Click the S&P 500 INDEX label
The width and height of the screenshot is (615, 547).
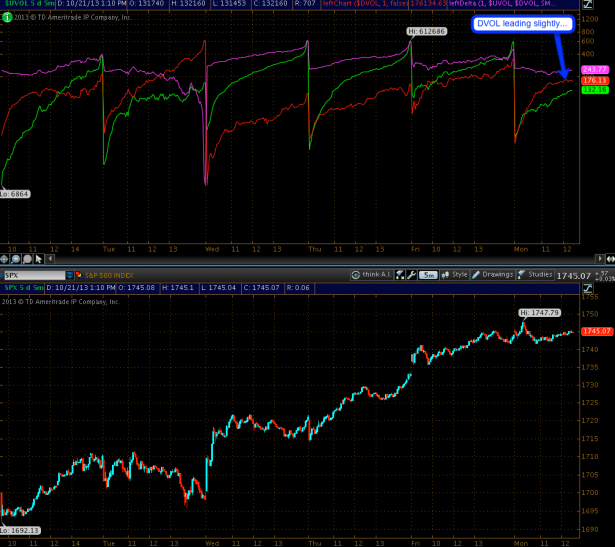click(x=109, y=275)
